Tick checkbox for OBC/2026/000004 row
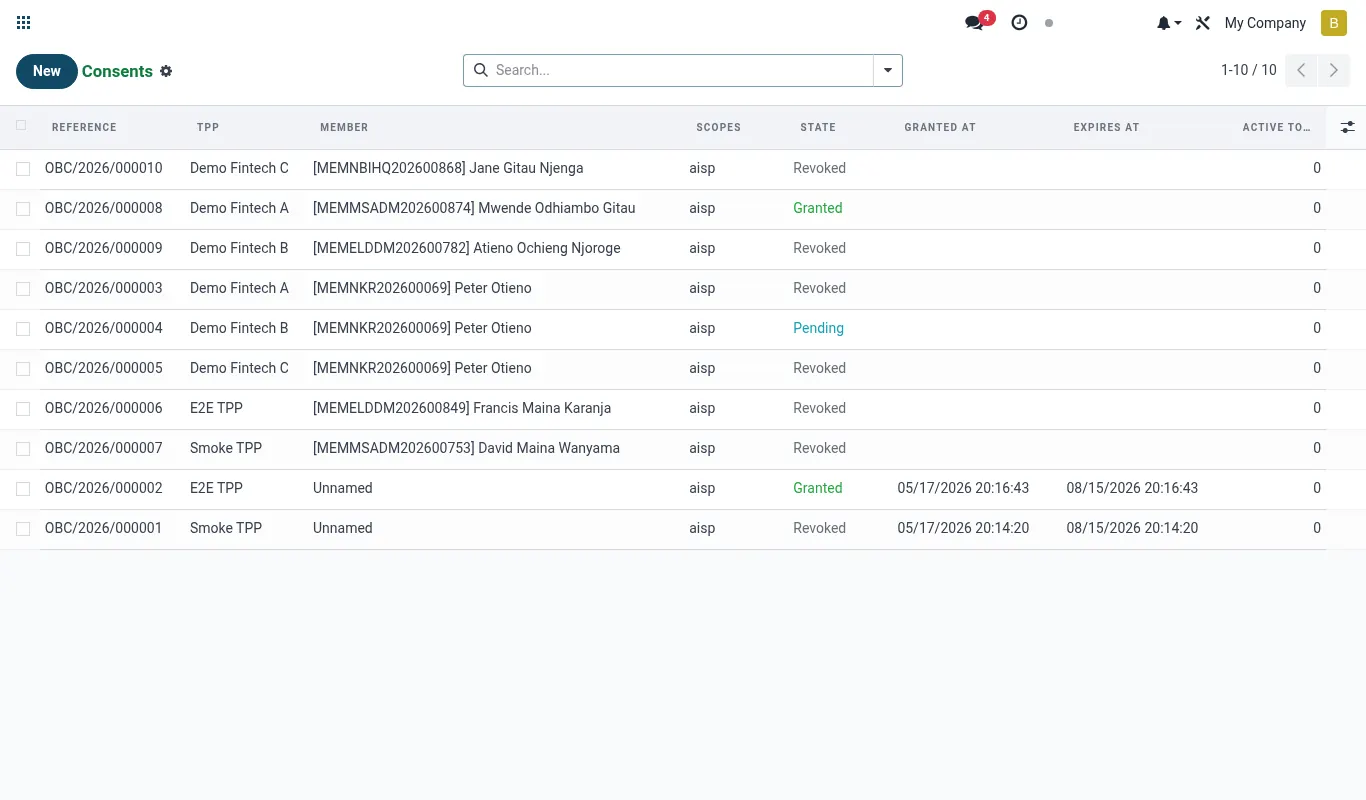Screen dimensions: 1366x800 point(23,329)
